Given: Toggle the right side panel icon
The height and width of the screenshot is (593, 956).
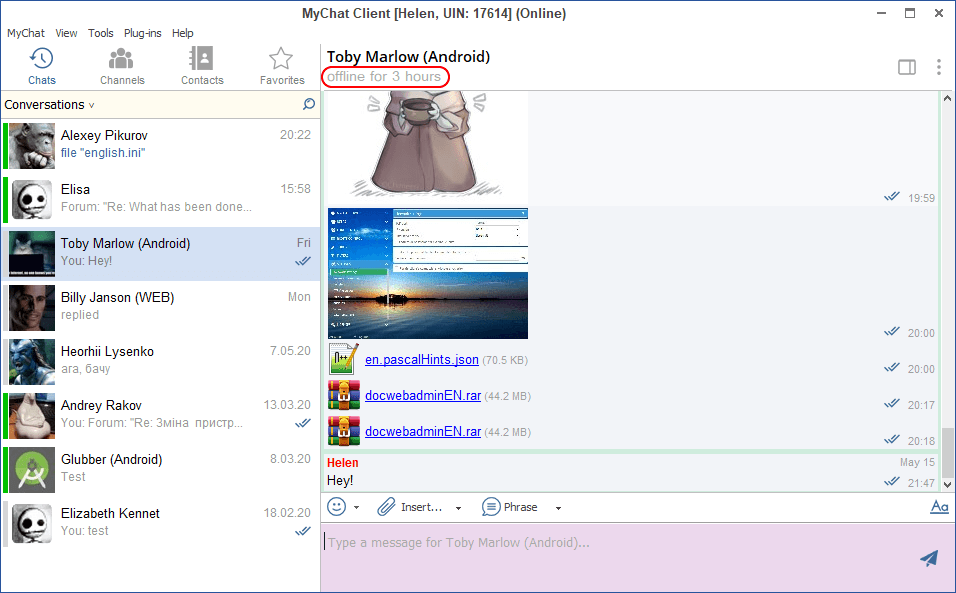Looking at the screenshot, I should [x=907, y=67].
